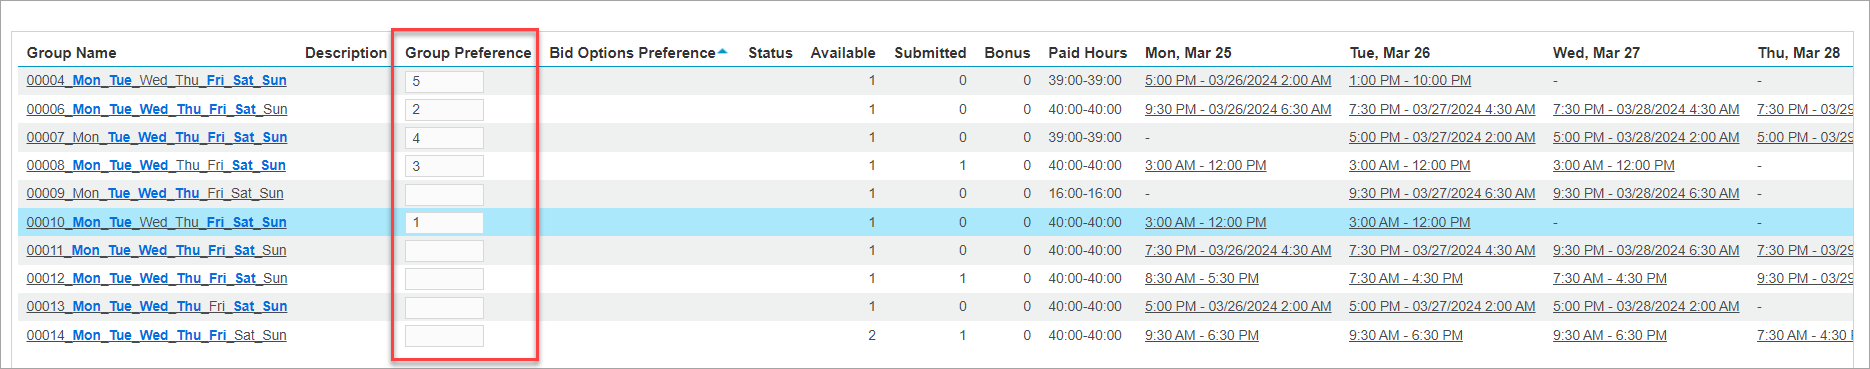Open Tuesday 1:00 PM - 10:00 PM shift
This screenshot has height=369, width=1870.
click(1410, 80)
